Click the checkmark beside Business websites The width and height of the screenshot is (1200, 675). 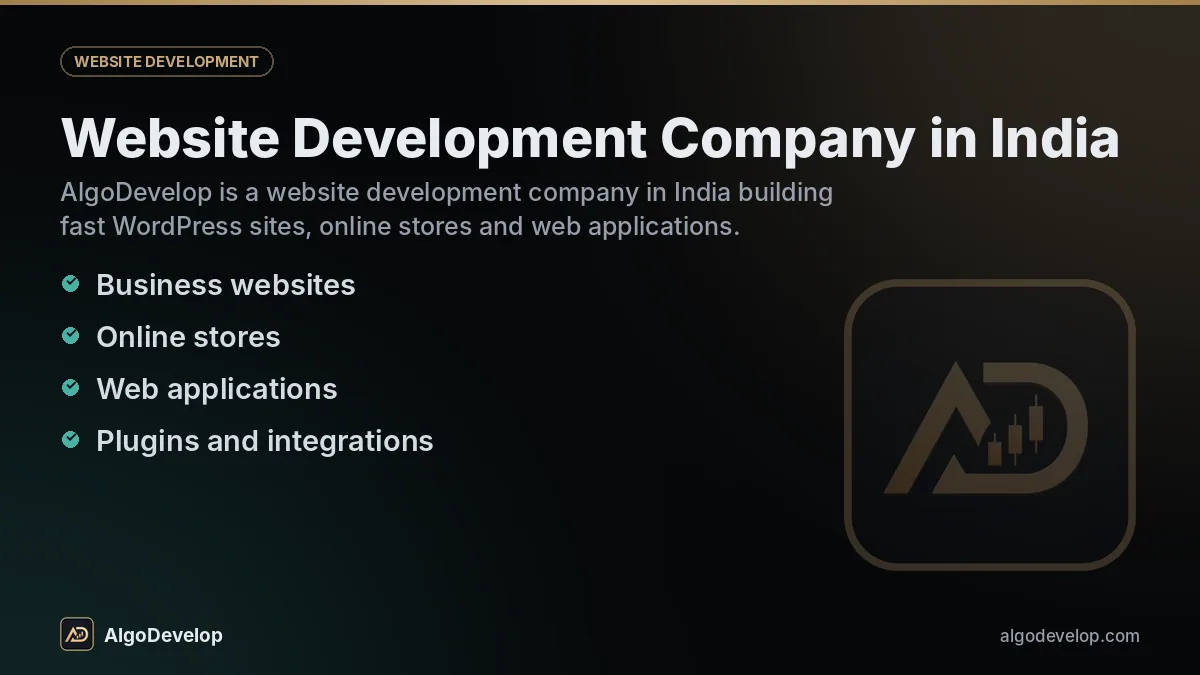click(70, 284)
